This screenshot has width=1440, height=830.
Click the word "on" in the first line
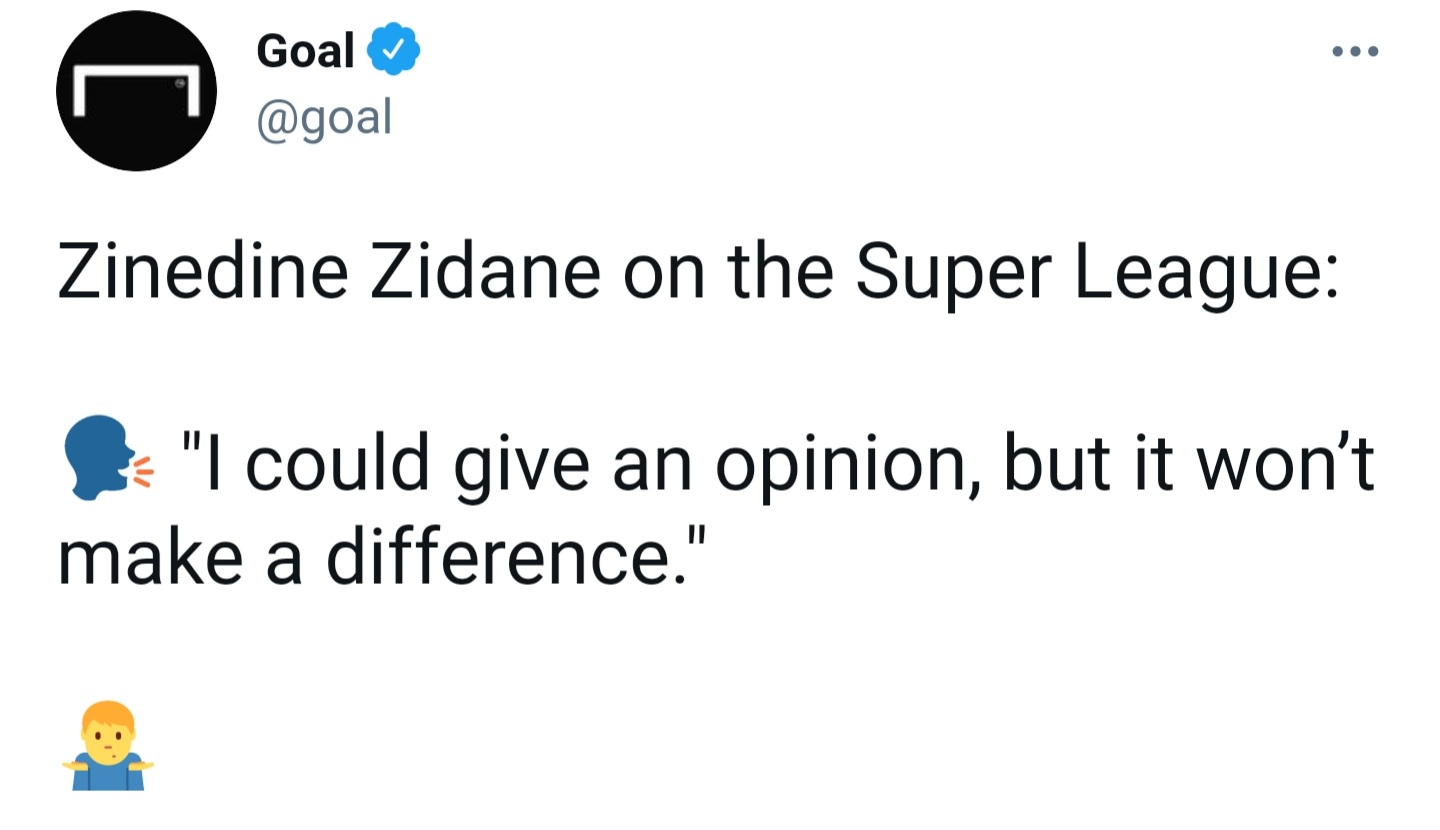point(661,272)
